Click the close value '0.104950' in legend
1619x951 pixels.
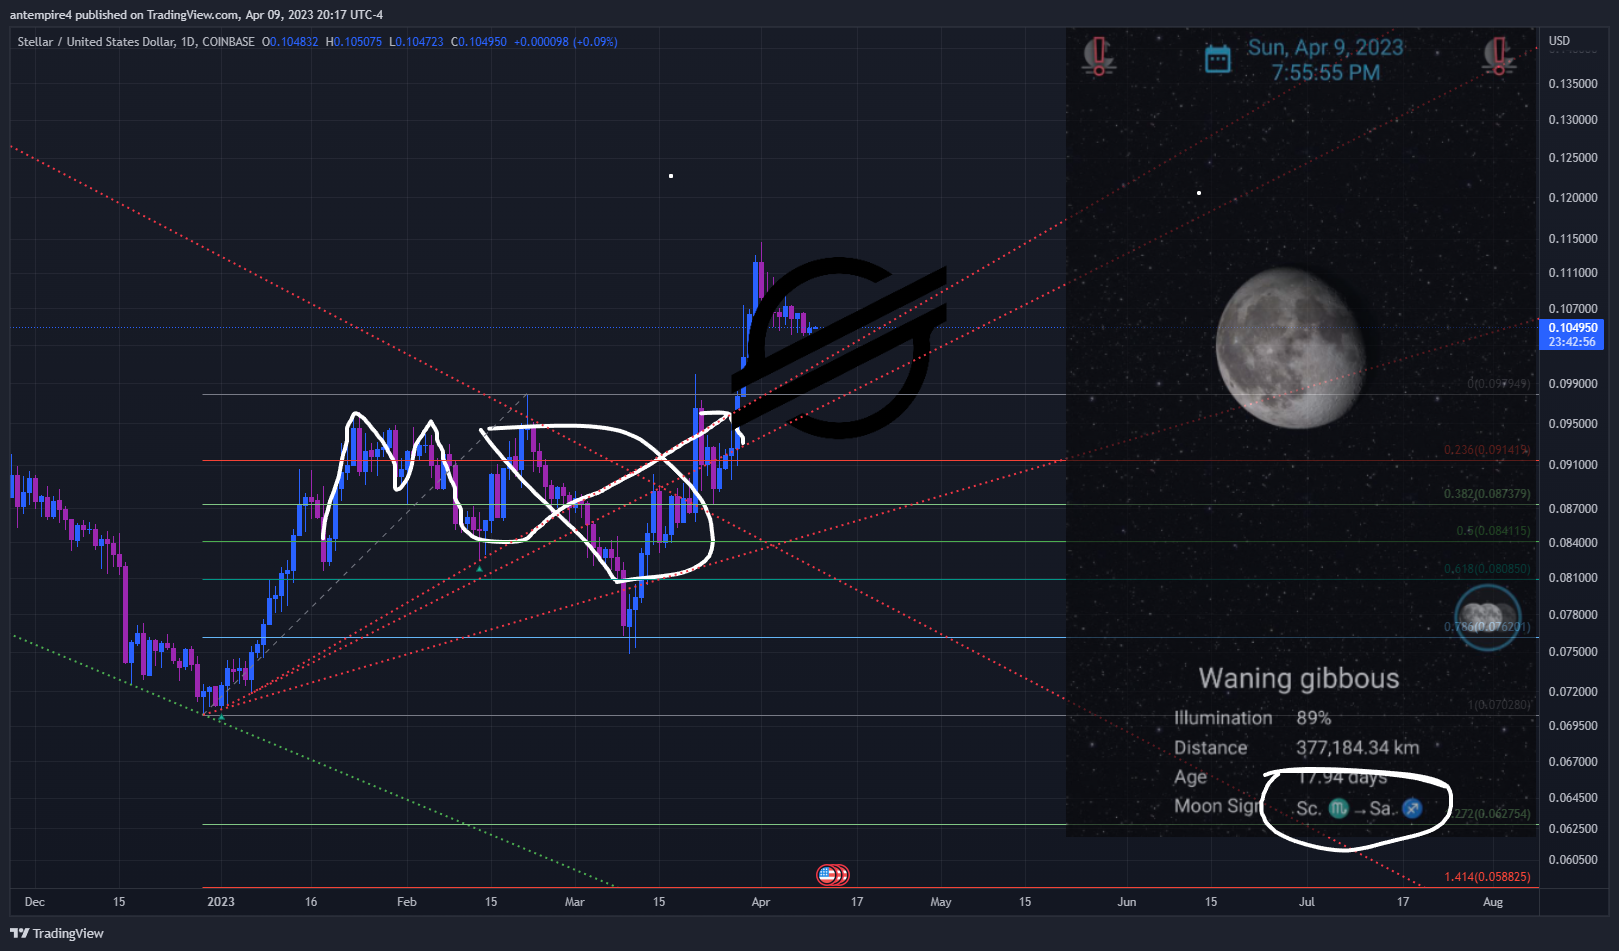[x=483, y=42]
